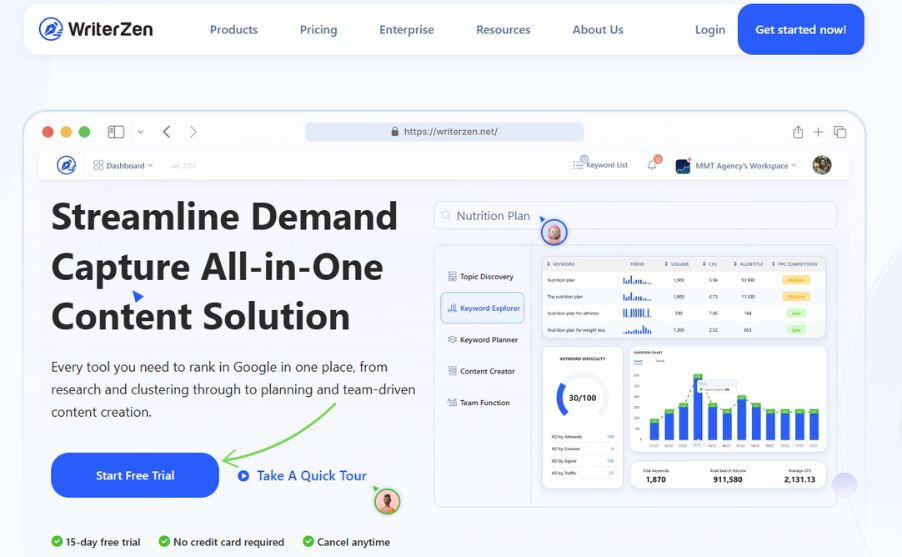Expand the Dashboard dropdown

click(124, 165)
